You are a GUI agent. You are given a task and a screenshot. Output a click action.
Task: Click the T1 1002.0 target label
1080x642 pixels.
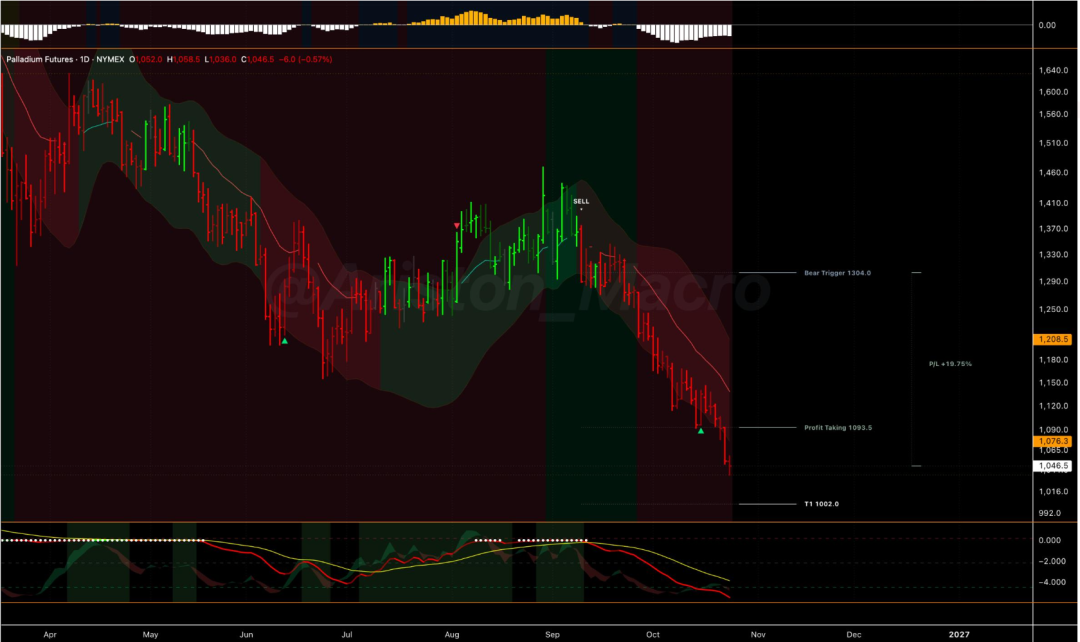[x=822, y=504]
